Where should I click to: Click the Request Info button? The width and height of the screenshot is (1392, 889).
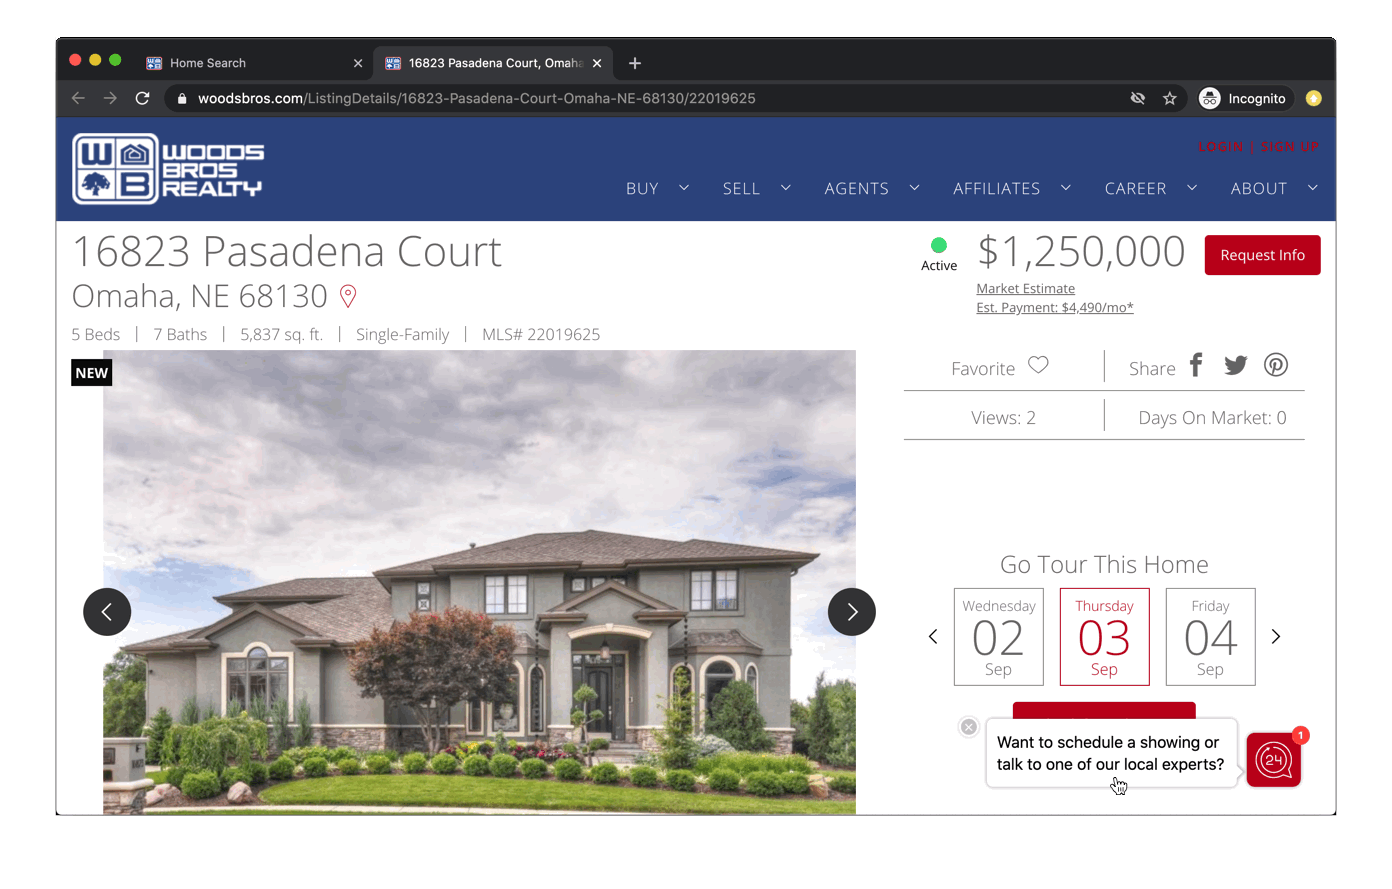(1262, 255)
